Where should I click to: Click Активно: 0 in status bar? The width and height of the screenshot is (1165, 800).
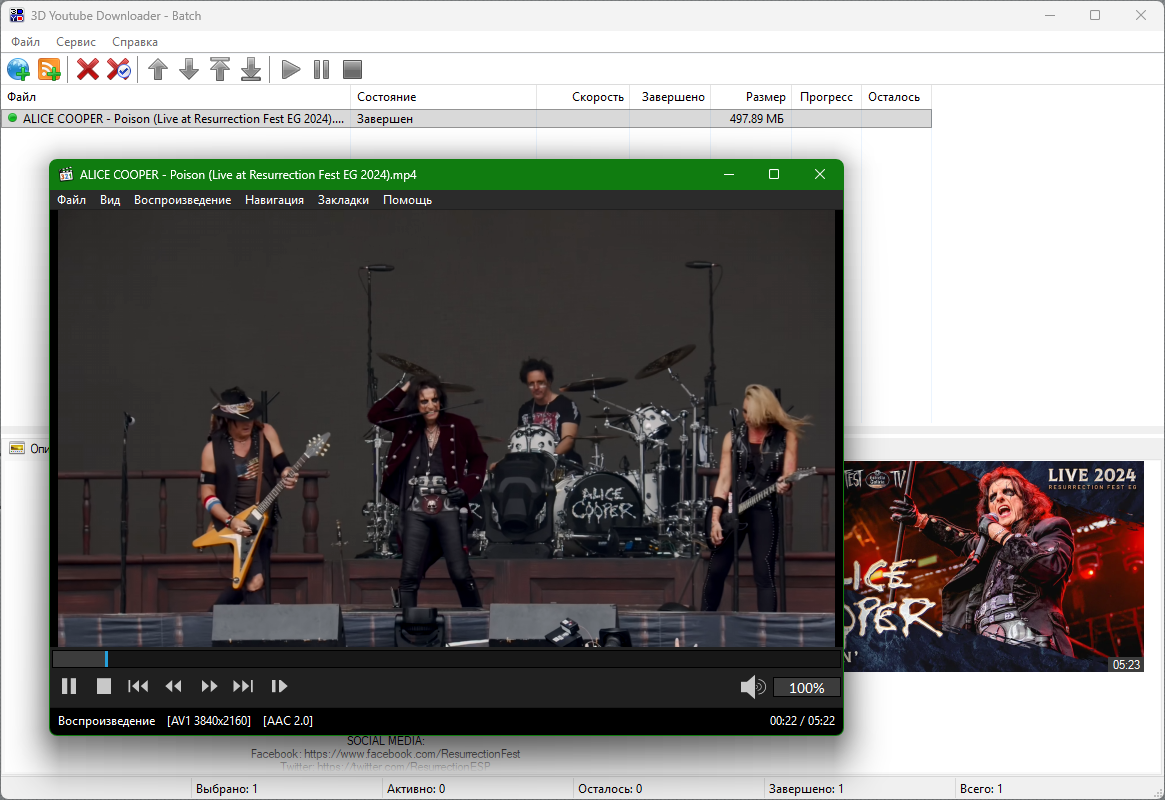pyautogui.click(x=416, y=789)
